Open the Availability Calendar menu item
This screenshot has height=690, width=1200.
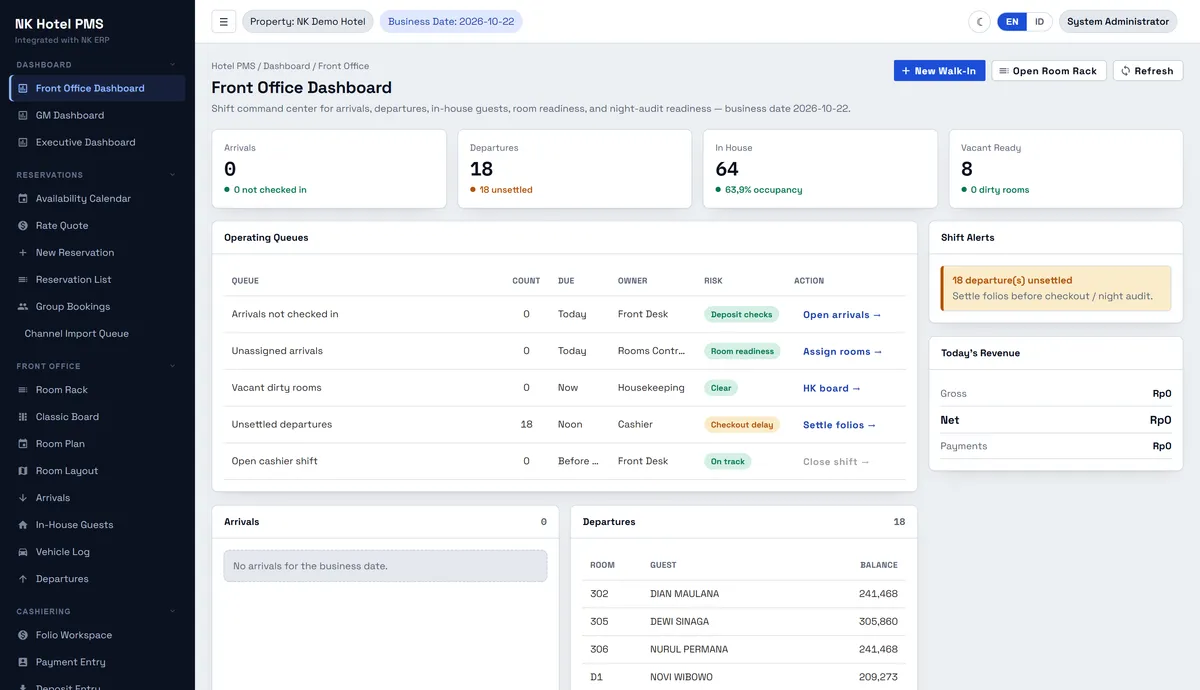coord(97,198)
